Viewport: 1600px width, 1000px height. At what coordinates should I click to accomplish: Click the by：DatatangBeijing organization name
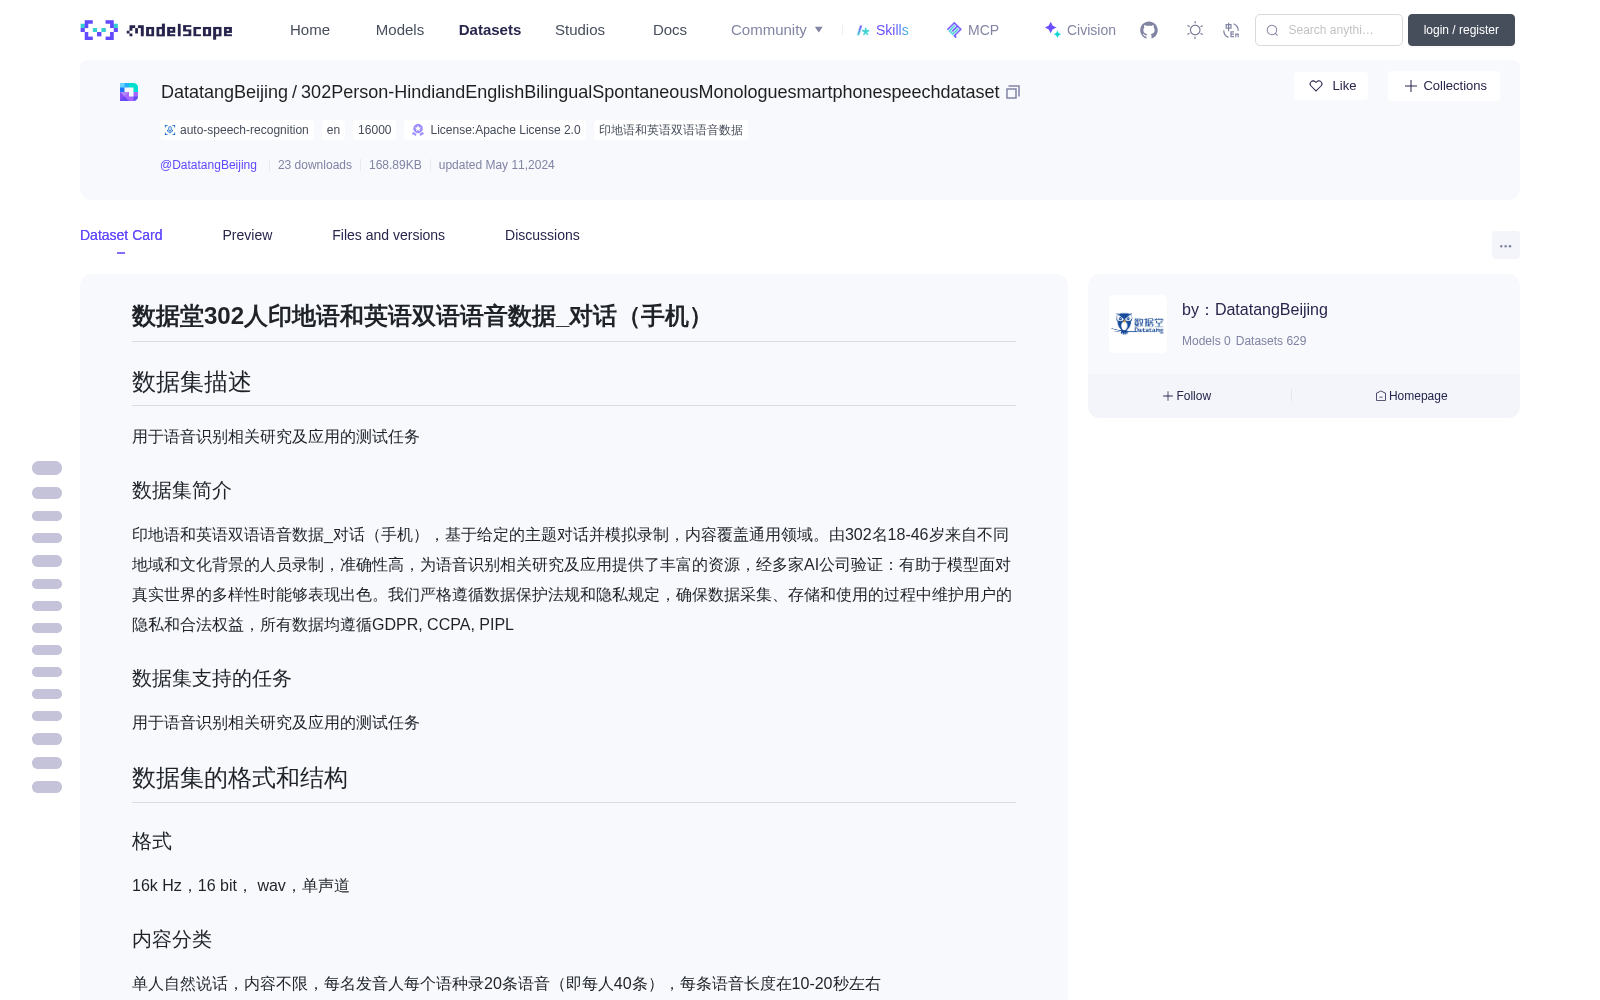(1255, 310)
